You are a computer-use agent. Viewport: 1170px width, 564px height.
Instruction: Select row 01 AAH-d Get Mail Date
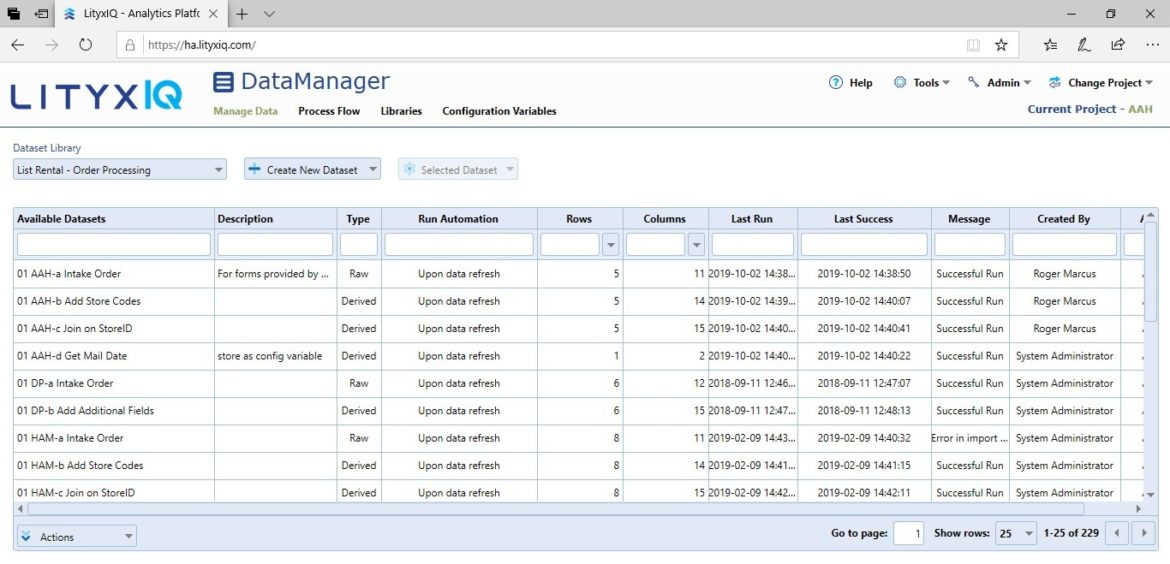pyautogui.click(x=579, y=356)
